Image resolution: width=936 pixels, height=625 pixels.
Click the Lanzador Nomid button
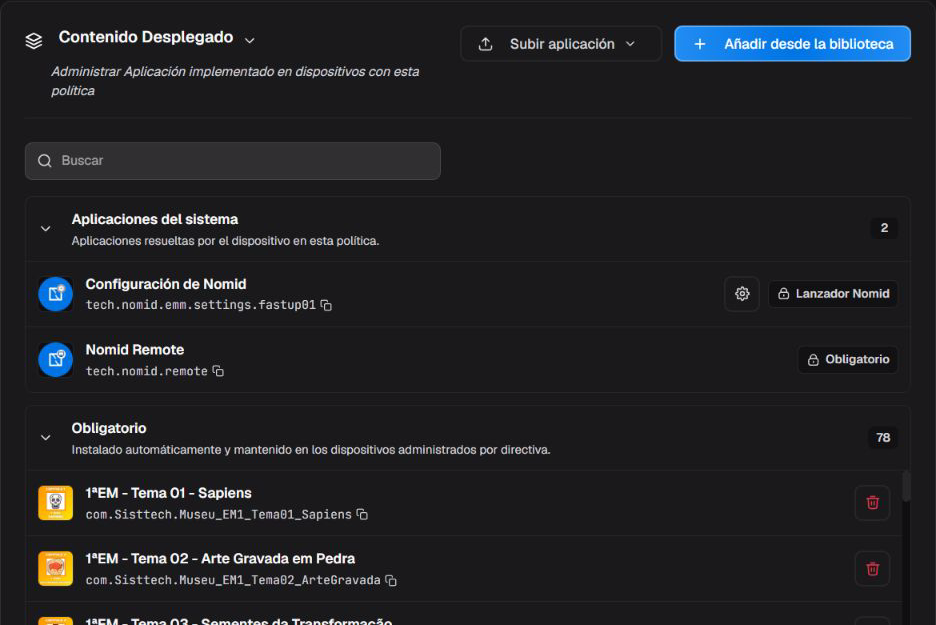coord(833,294)
